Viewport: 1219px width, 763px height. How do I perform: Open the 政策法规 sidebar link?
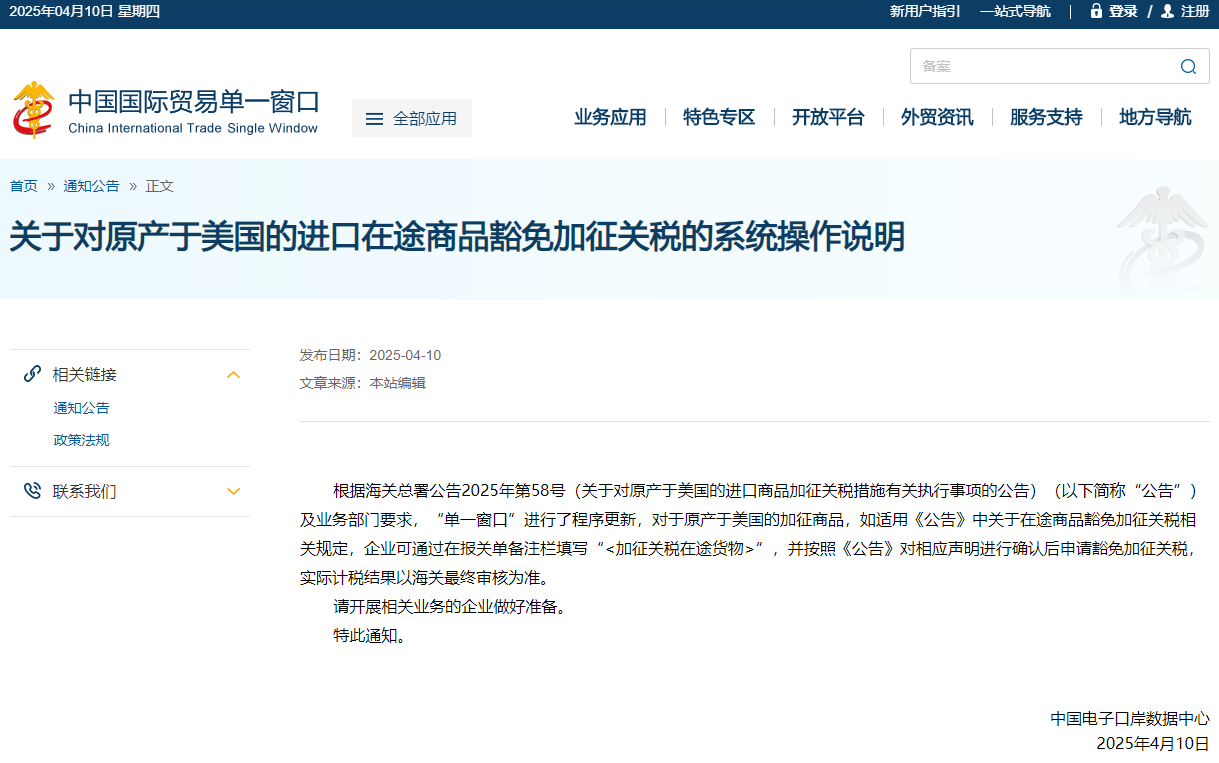[81, 440]
